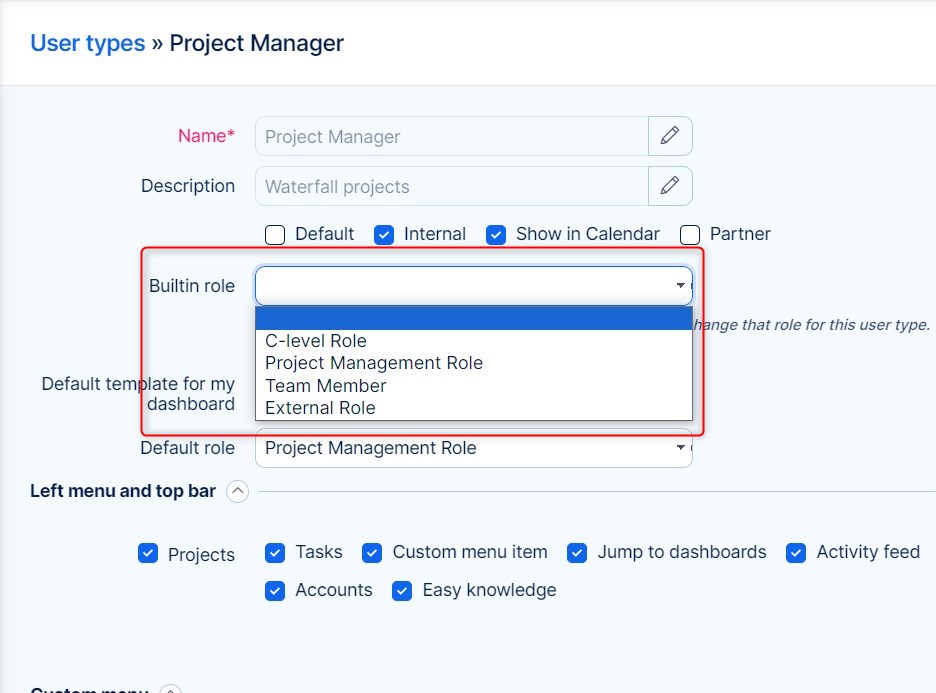The height and width of the screenshot is (693, 936).
Task: Click the Name input field
Action: point(451,136)
